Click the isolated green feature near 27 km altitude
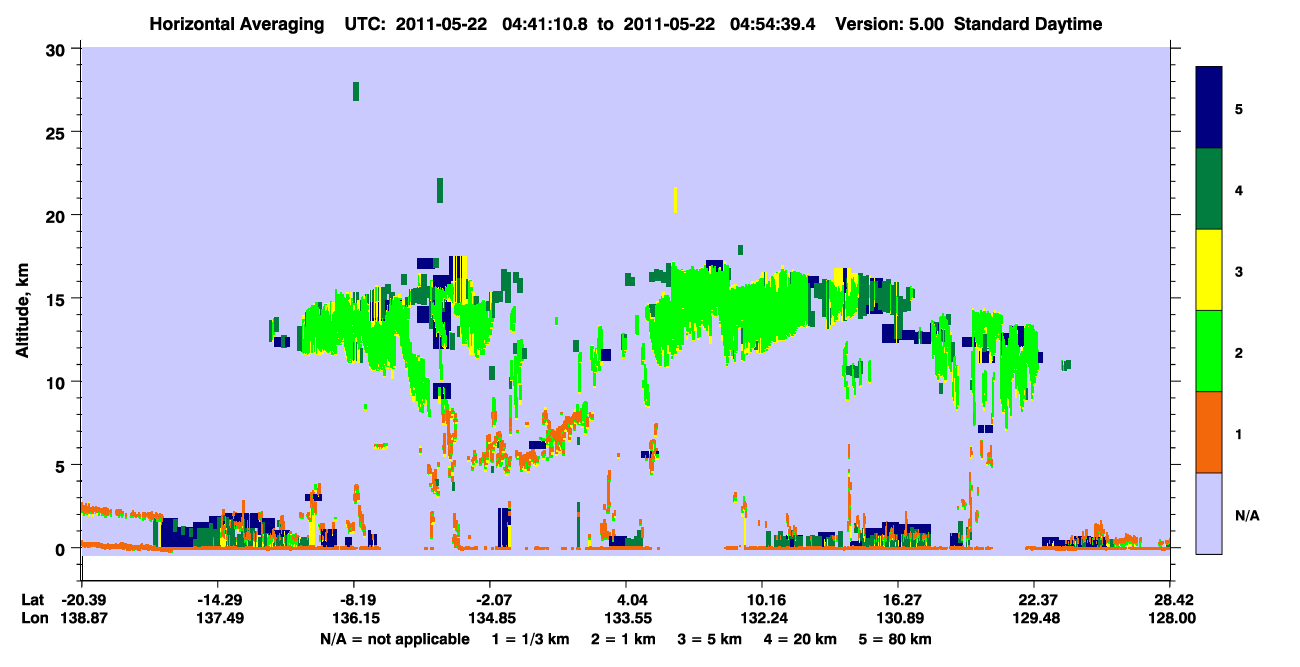 tap(355, 91)
